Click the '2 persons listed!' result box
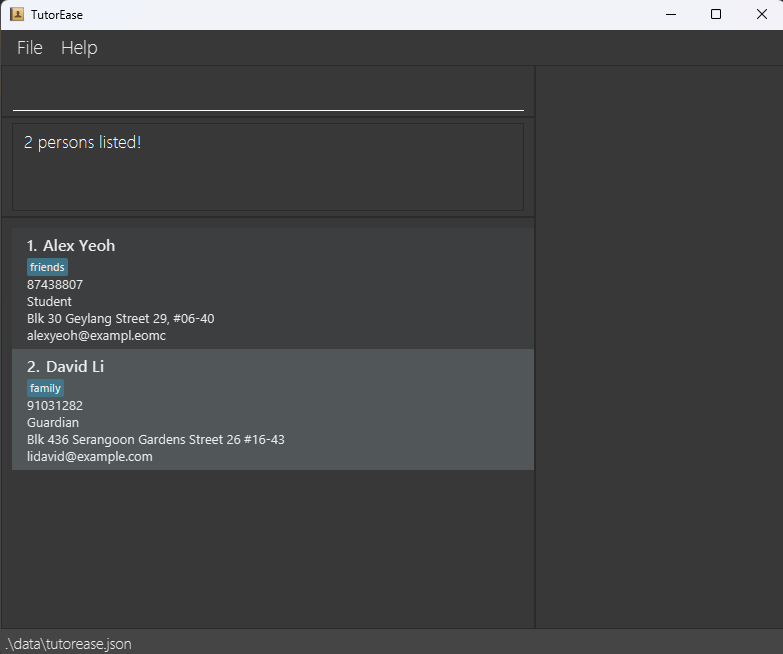783x654 pixels. (x=268, y=167)
